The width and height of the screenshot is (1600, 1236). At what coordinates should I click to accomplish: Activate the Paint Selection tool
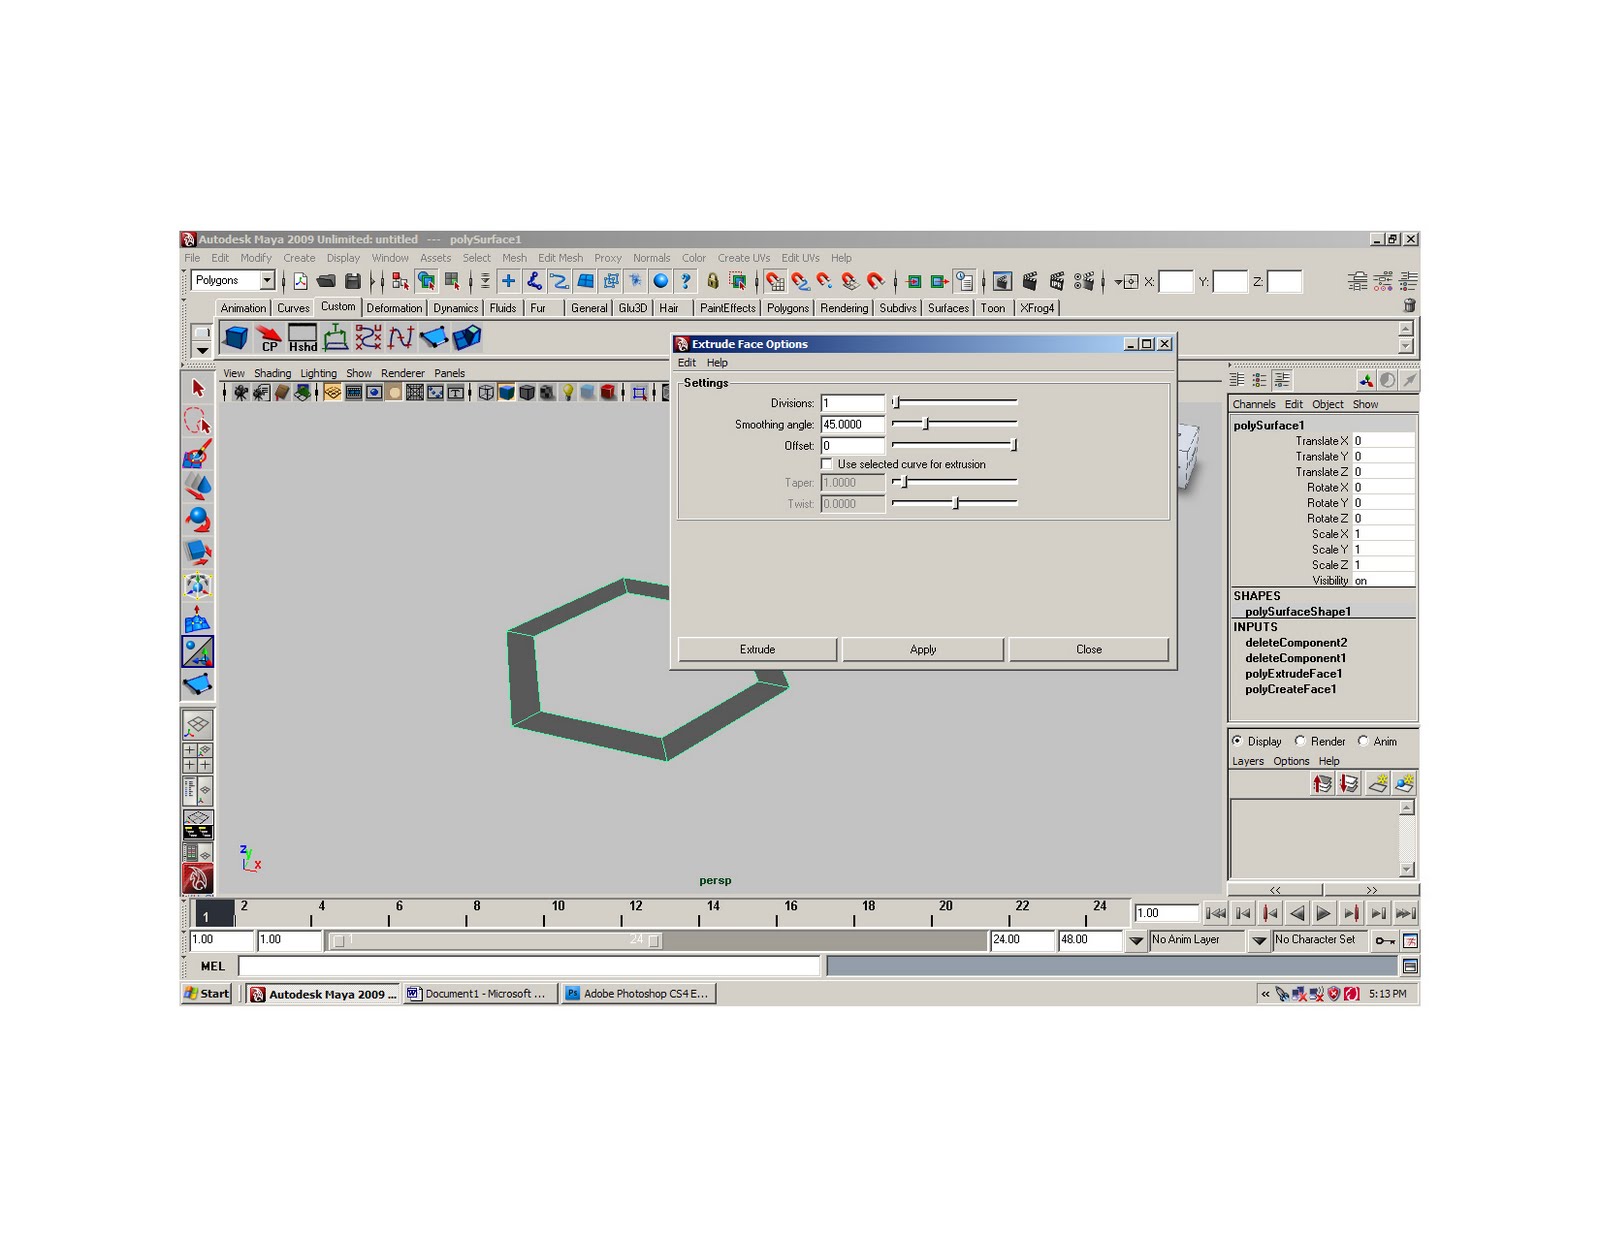coord(197,454)
